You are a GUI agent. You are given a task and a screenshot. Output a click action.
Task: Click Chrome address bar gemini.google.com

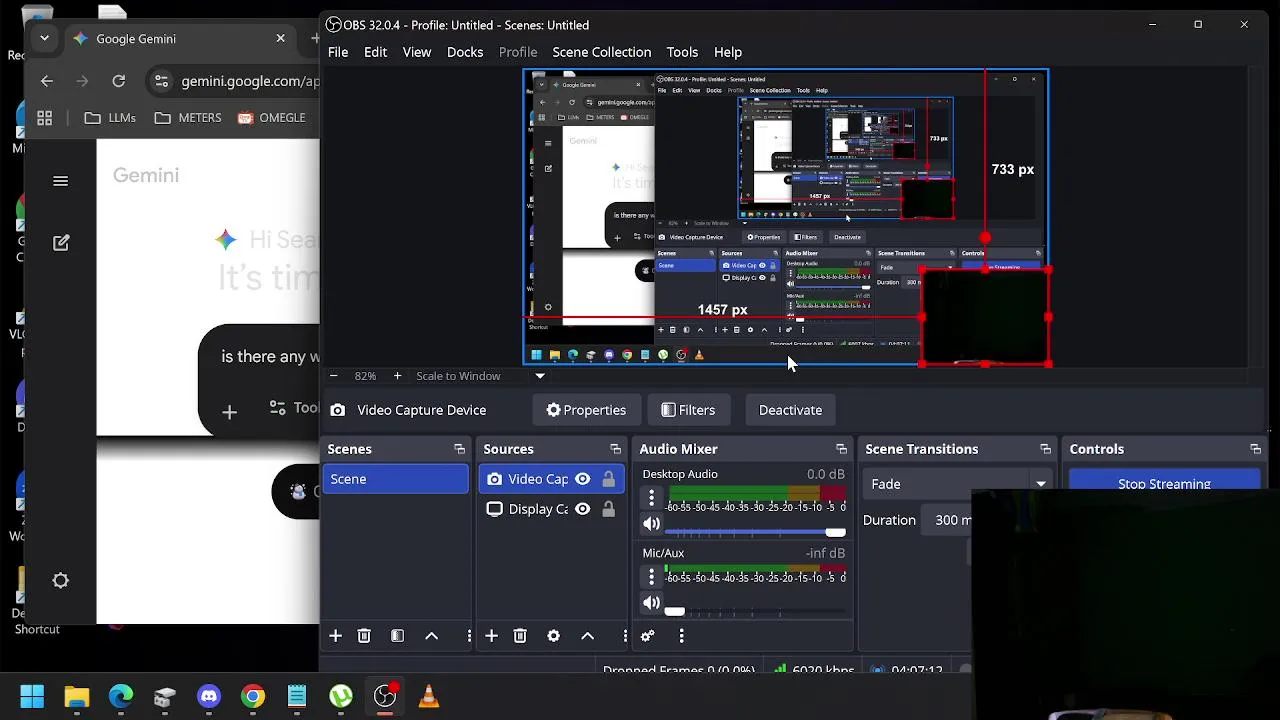click(250, 81)
